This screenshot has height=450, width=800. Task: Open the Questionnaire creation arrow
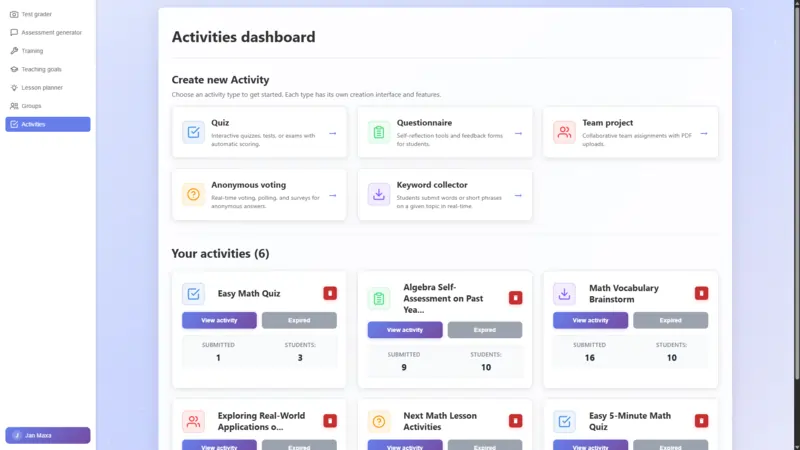[518, 133]
